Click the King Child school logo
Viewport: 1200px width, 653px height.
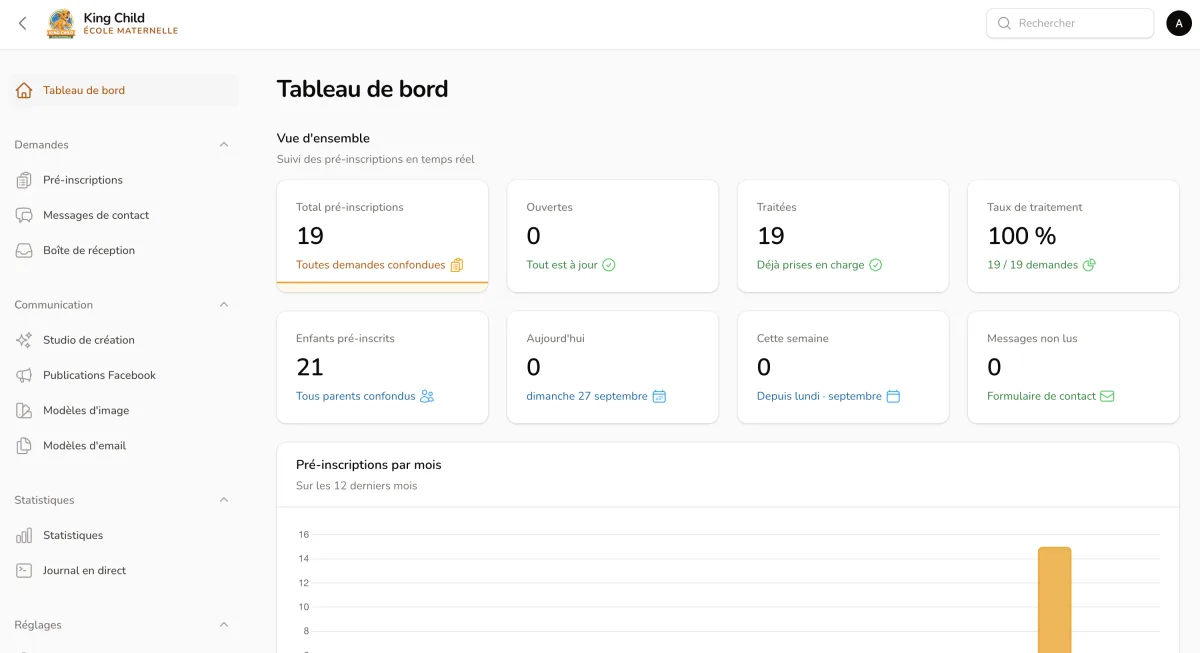coord(61,23)
